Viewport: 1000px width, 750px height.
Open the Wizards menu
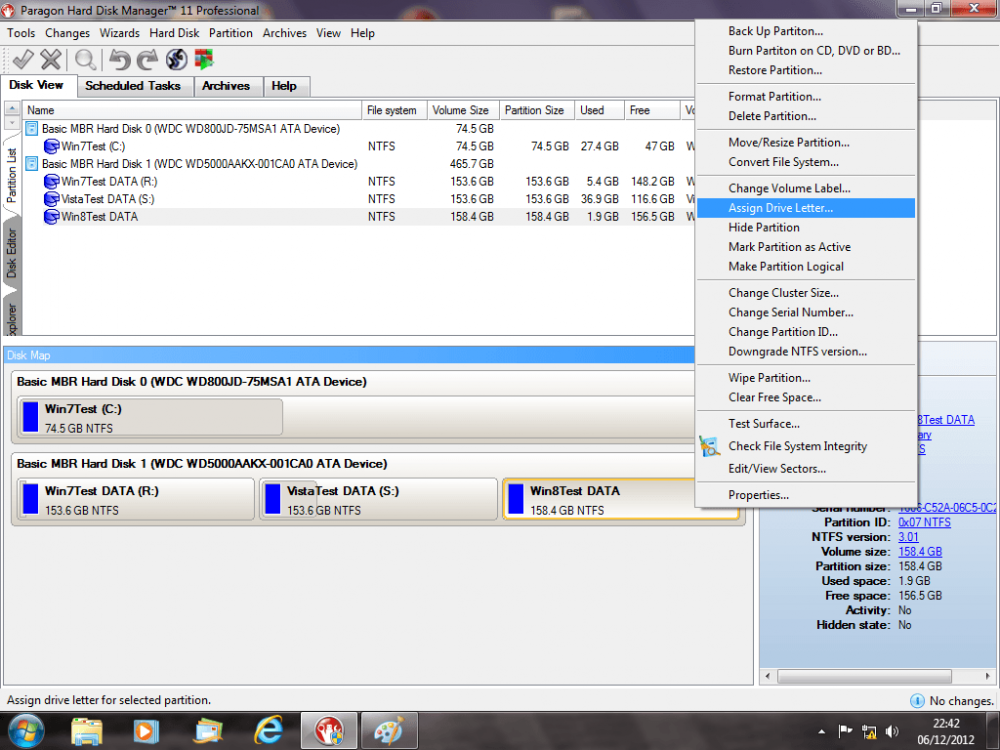(119, 33)
